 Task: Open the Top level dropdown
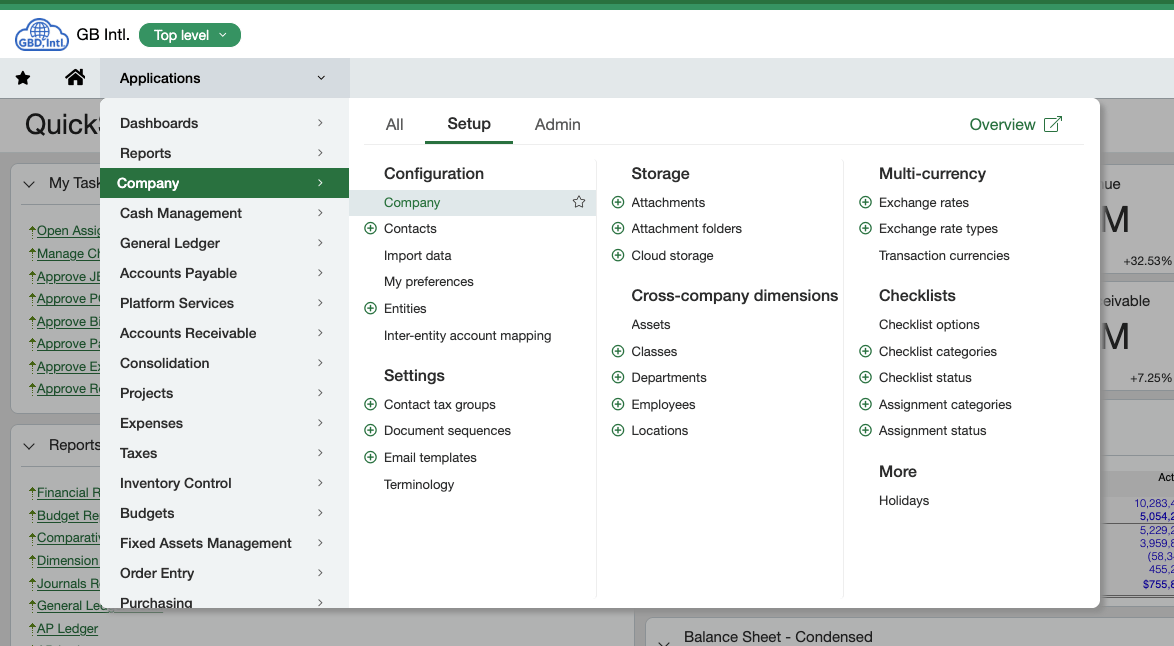tap(190, 35)
